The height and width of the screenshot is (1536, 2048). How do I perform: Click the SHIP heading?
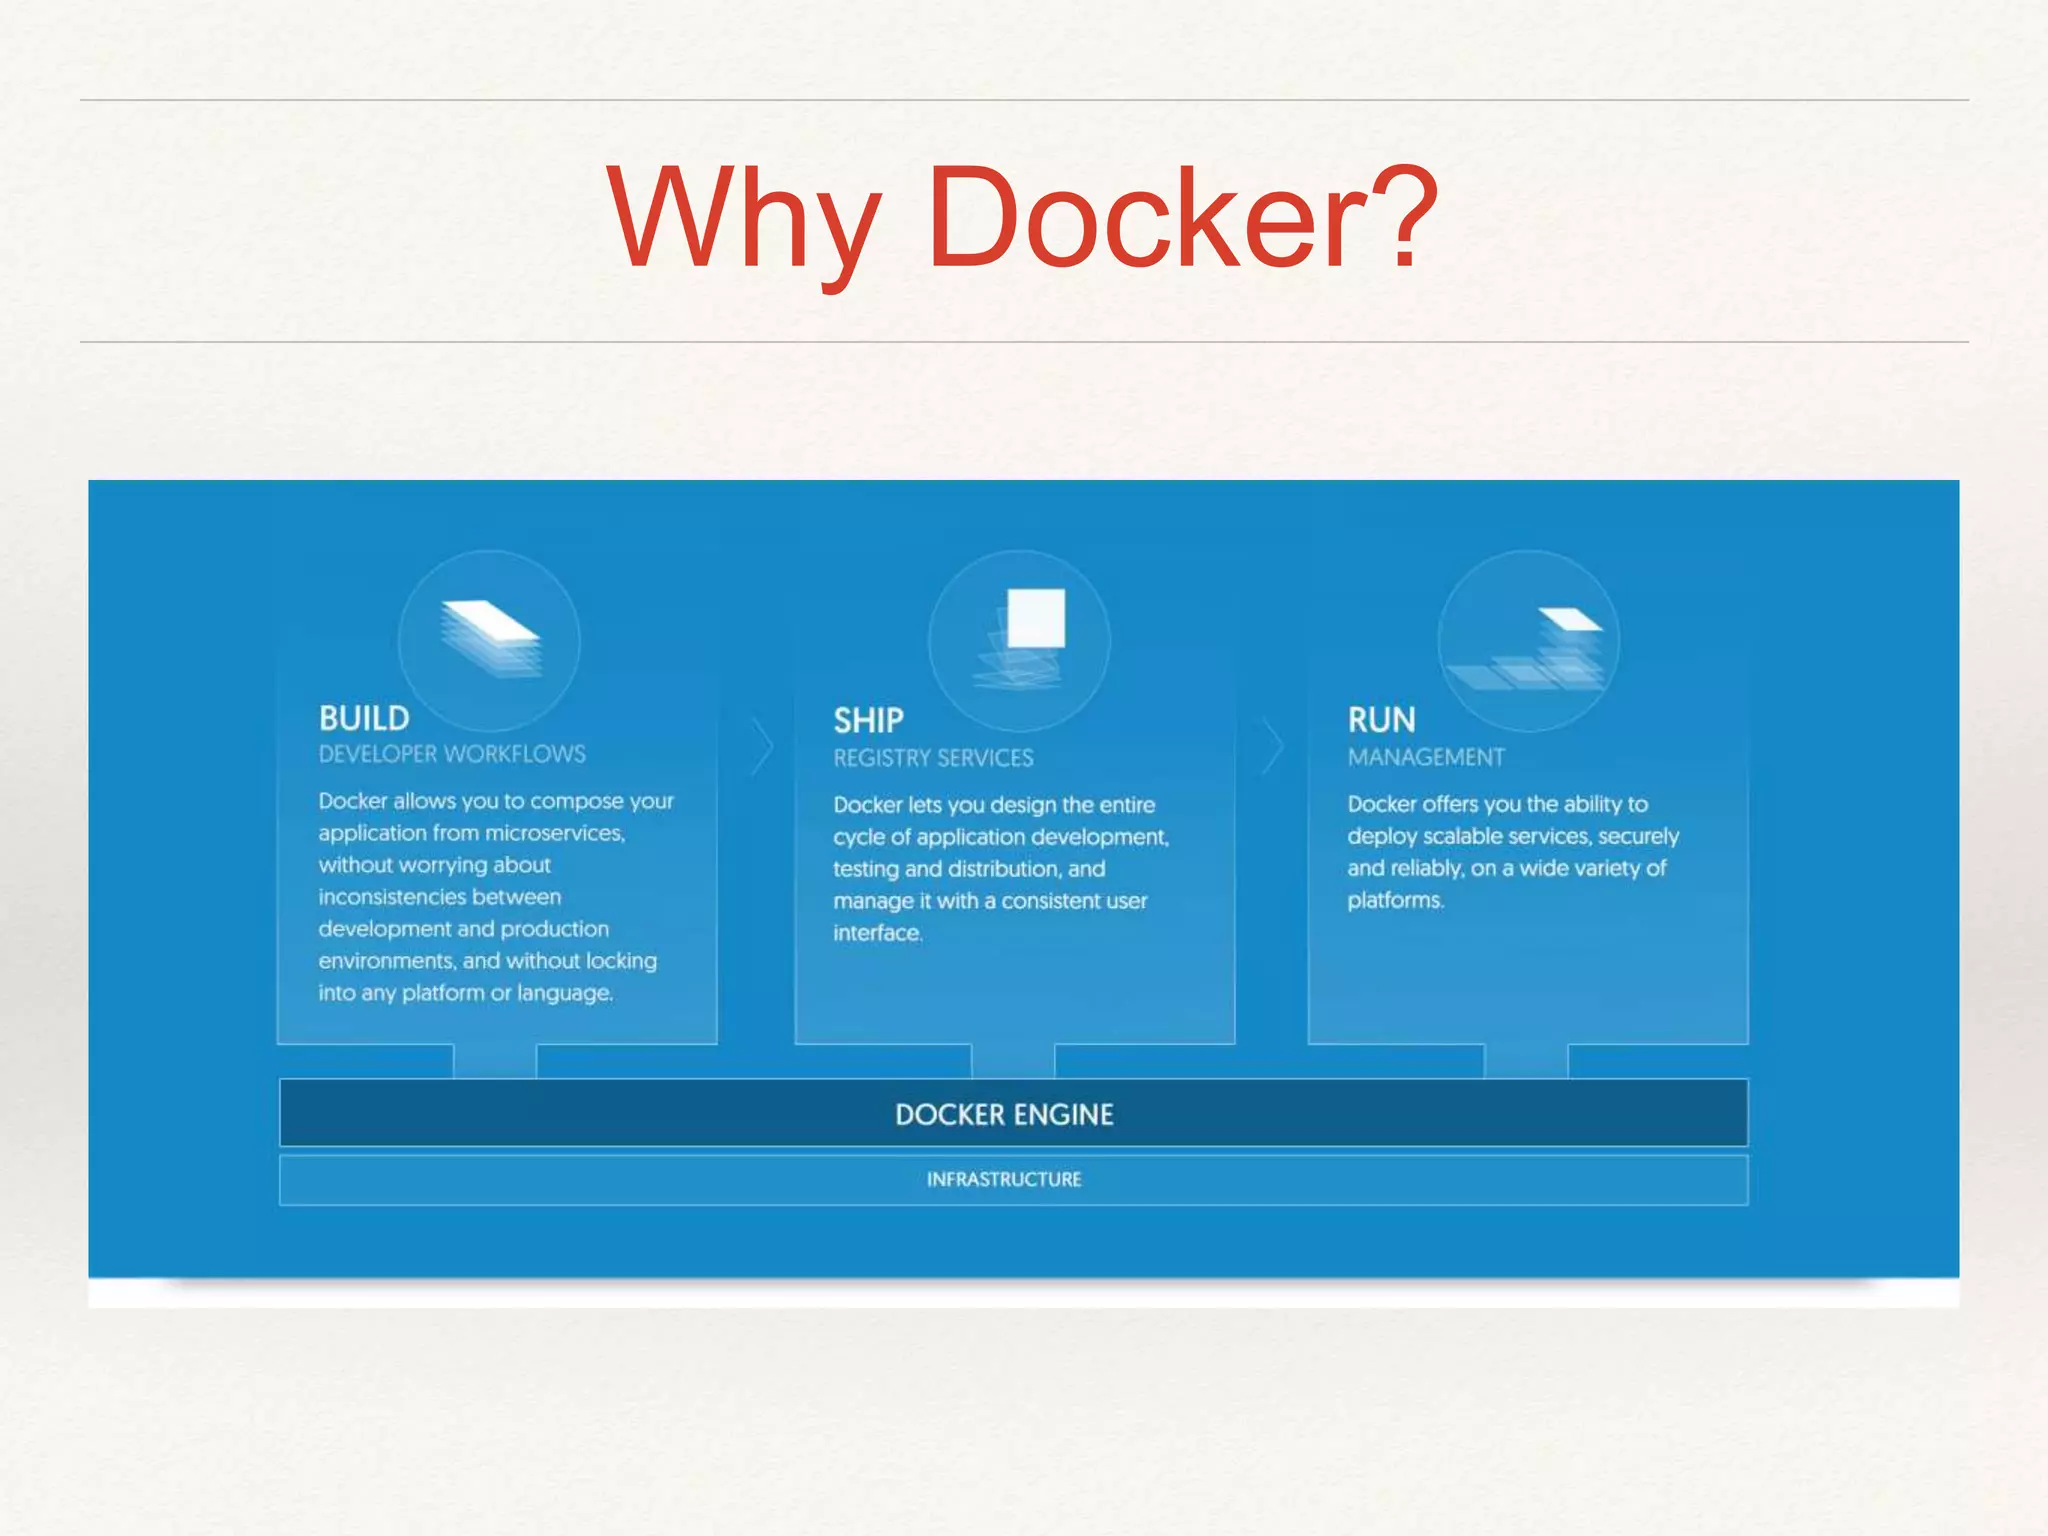pos(868,720)
